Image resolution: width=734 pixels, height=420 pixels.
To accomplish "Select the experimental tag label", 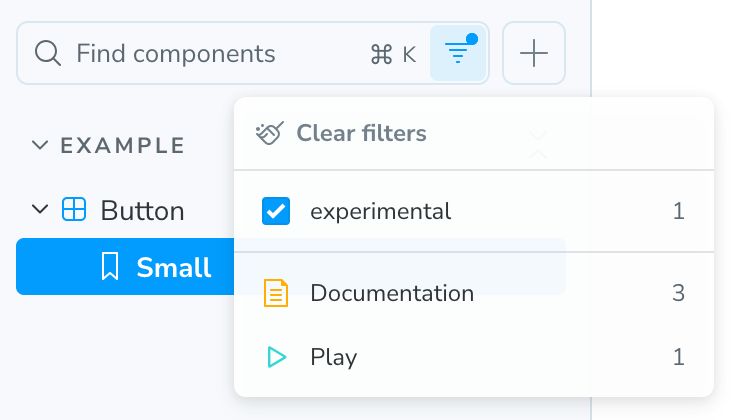I will 381,211.
